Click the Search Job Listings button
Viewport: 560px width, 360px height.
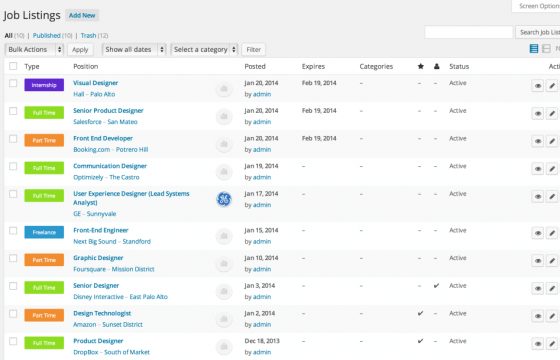pyautogui.click(x=538, y=32)
